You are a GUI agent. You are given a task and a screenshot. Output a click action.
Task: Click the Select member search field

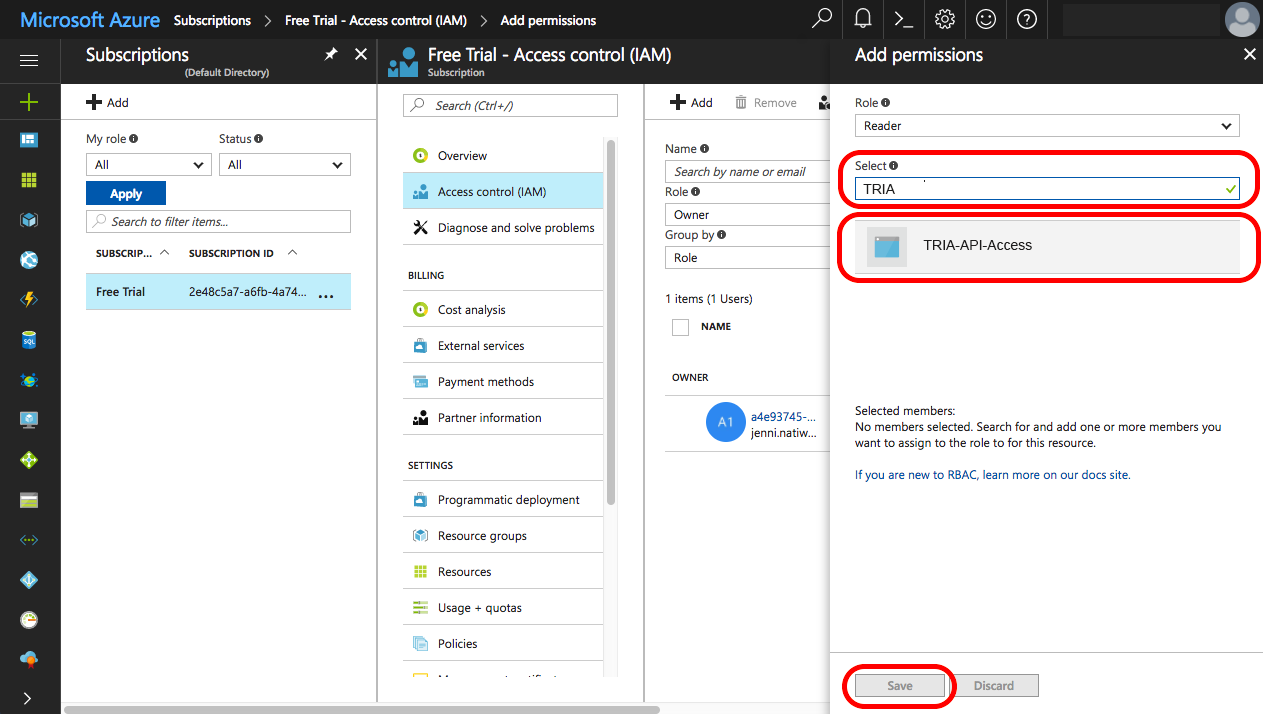pos(1047,189)
